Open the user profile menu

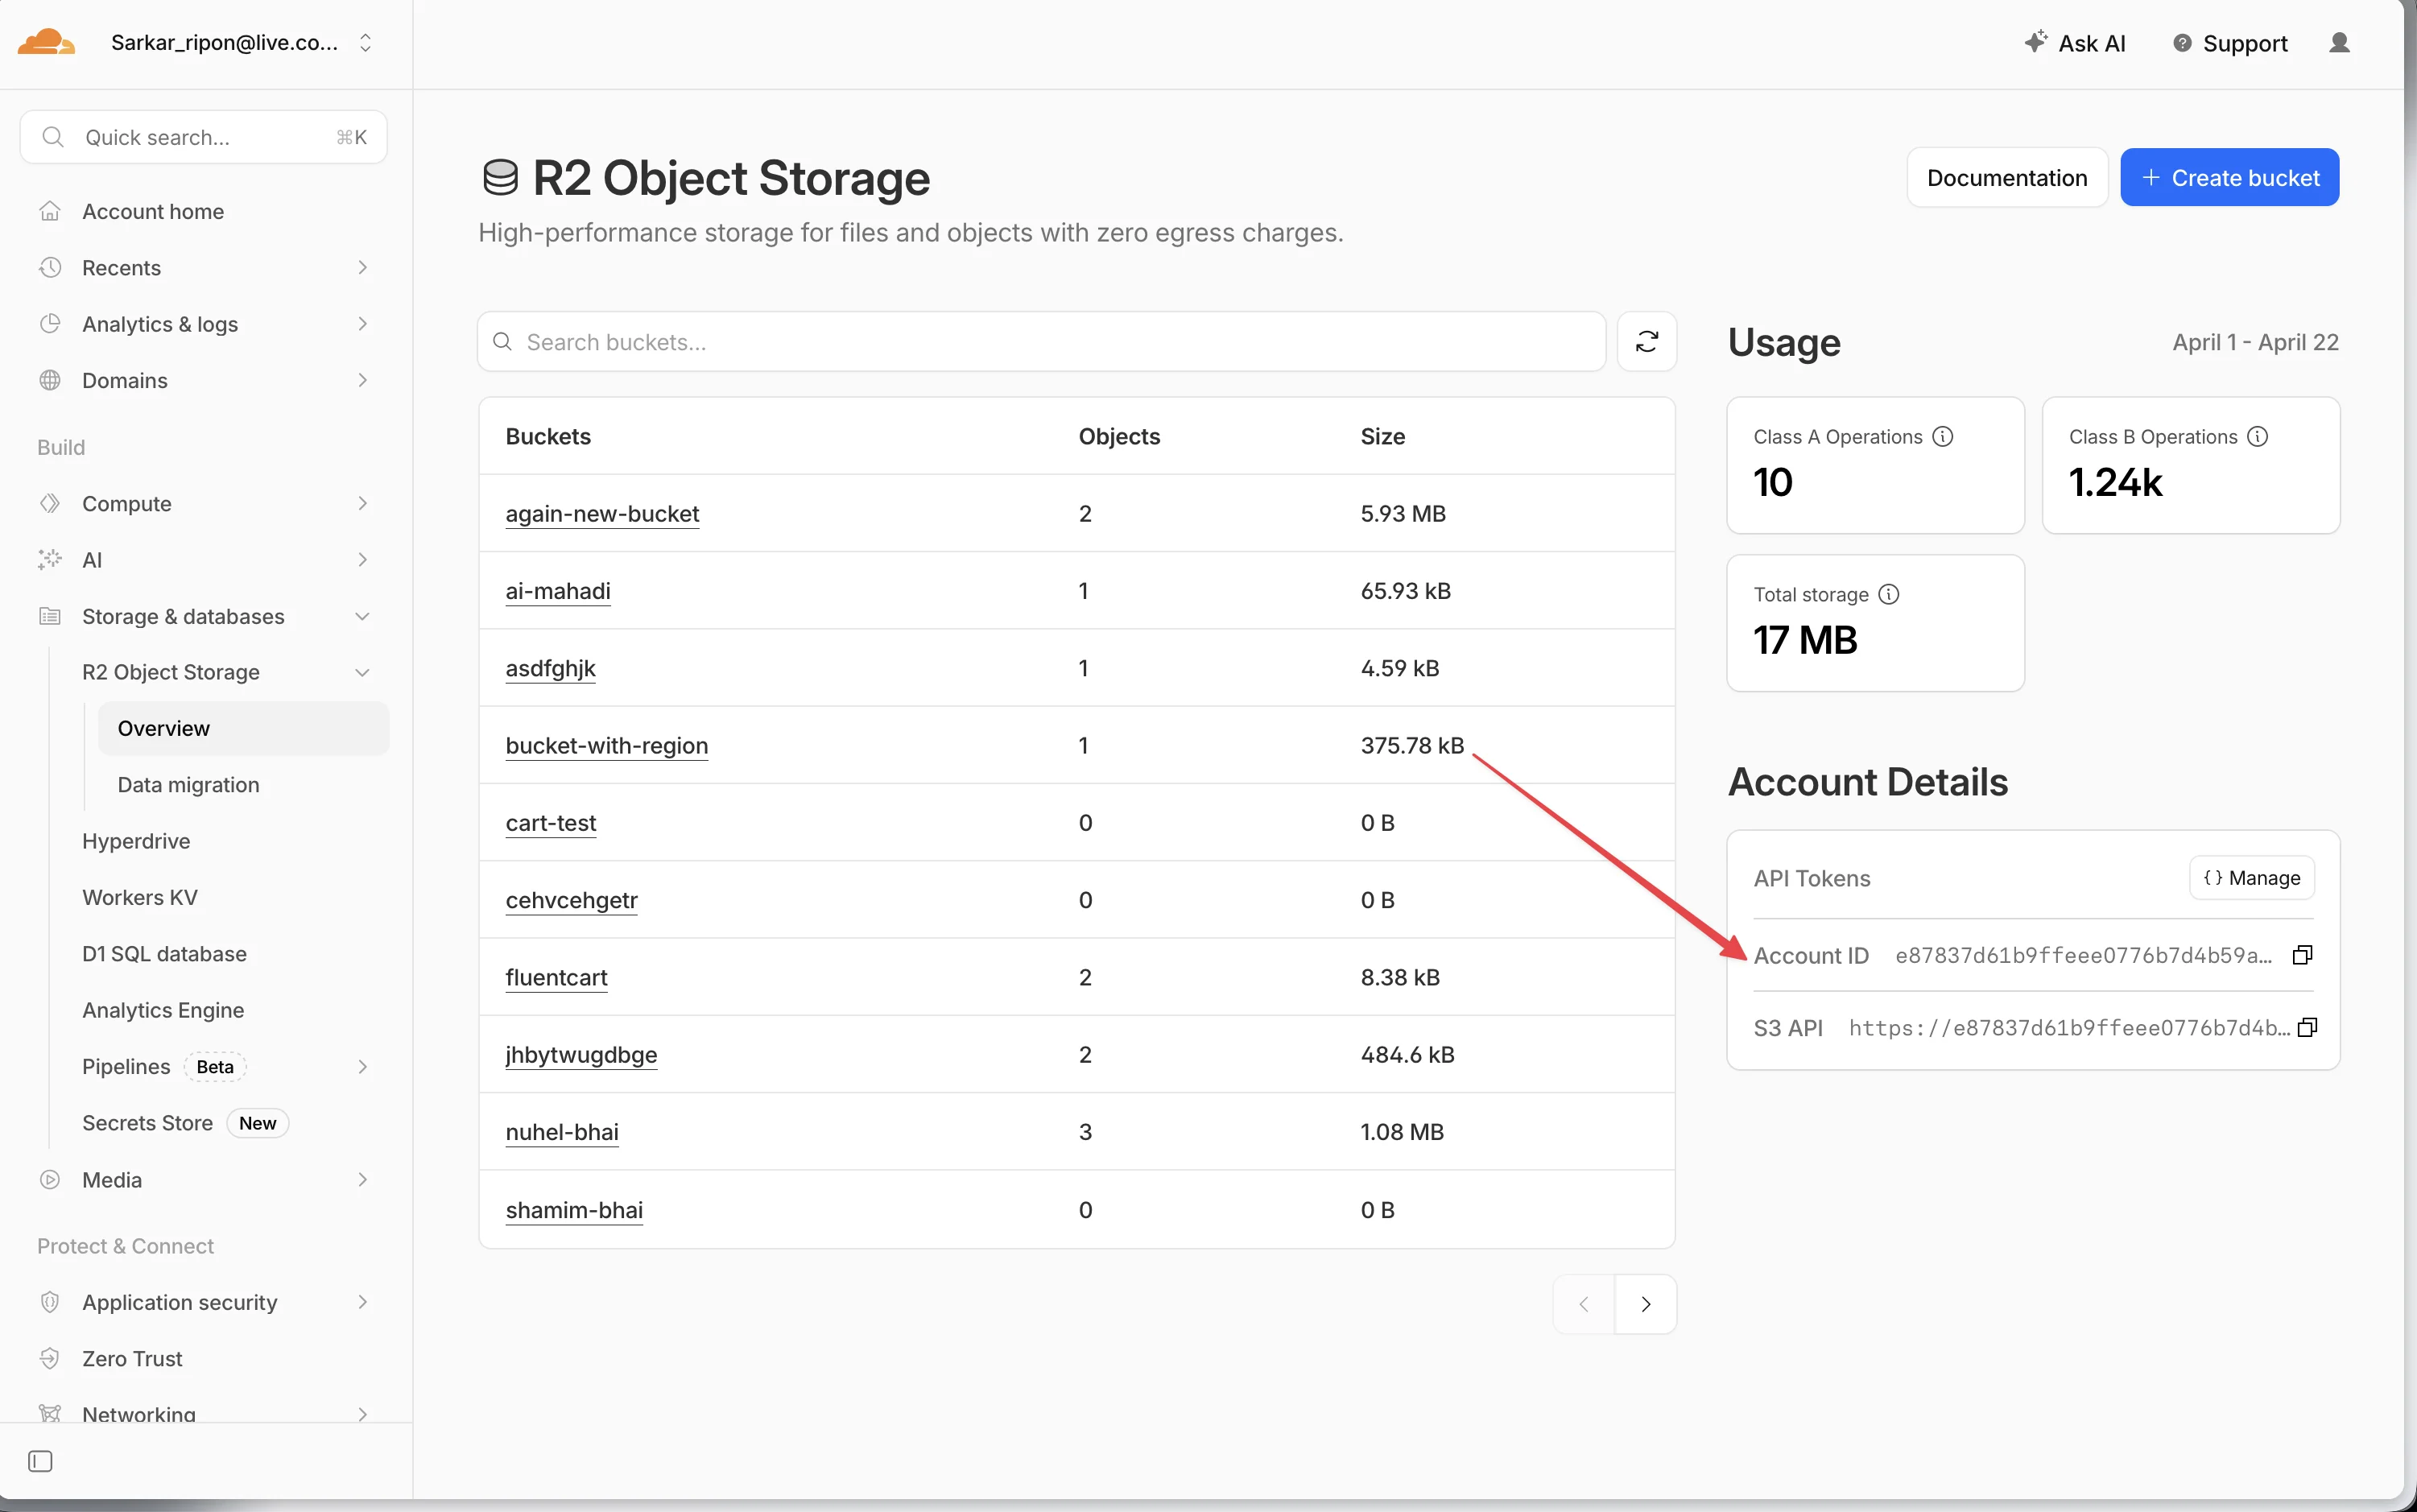pyautogui.click(x=2340, y=43)
